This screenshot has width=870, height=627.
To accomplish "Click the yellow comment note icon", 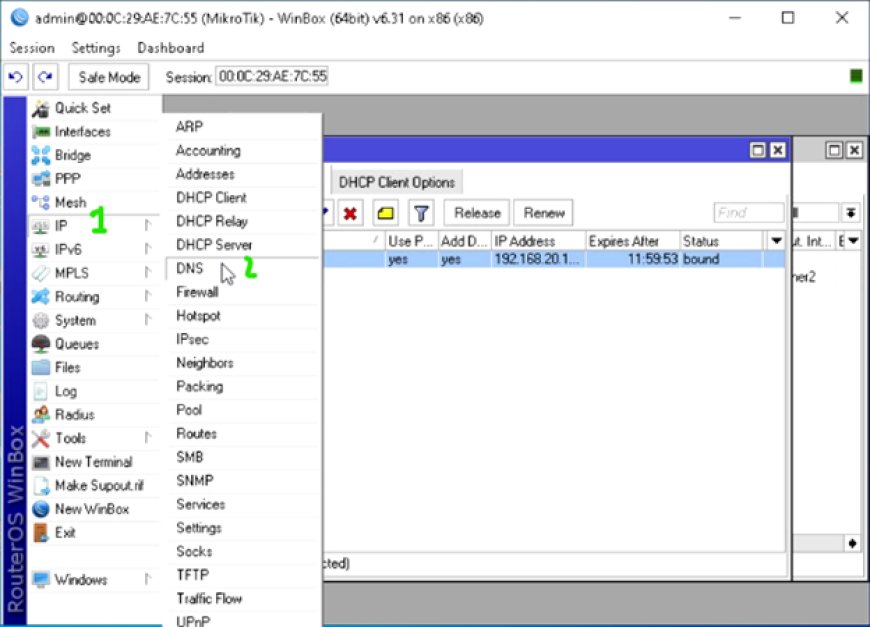I will (386, 213).
